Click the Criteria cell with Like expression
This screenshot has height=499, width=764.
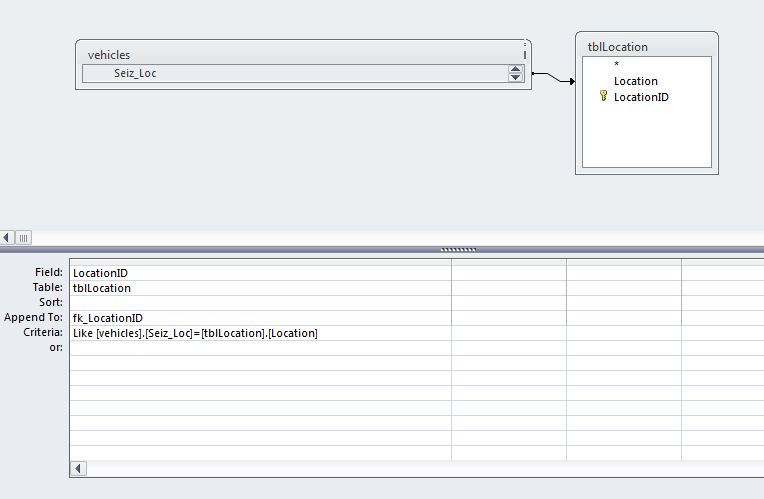tap(260, 333)
